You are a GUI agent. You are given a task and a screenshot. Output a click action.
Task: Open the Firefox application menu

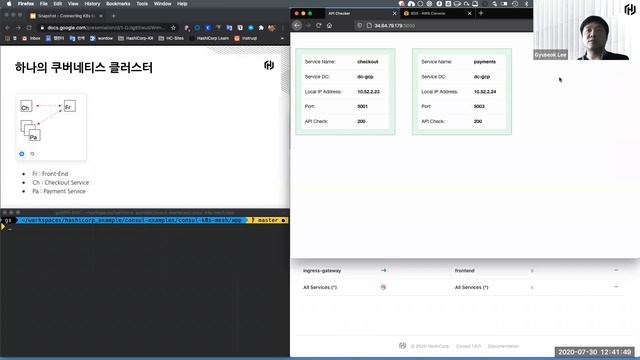[26, 4]
